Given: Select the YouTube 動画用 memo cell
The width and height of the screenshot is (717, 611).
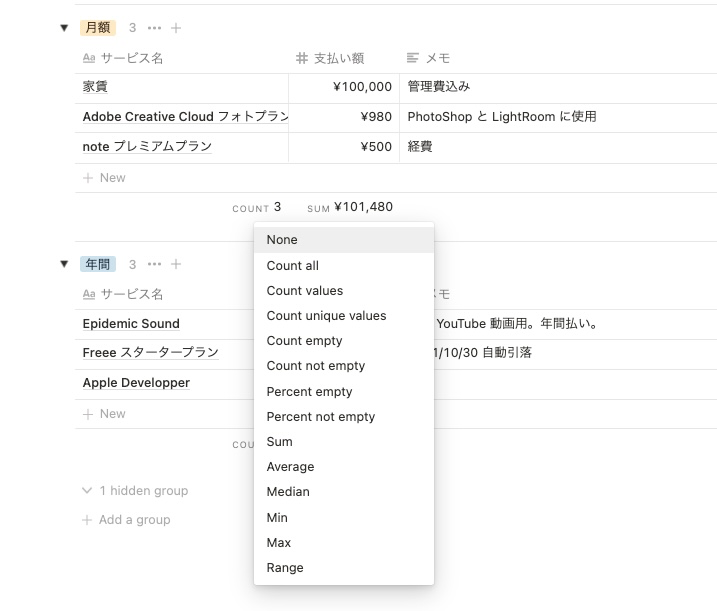Looking at the screenshot, I should [575, 324].
